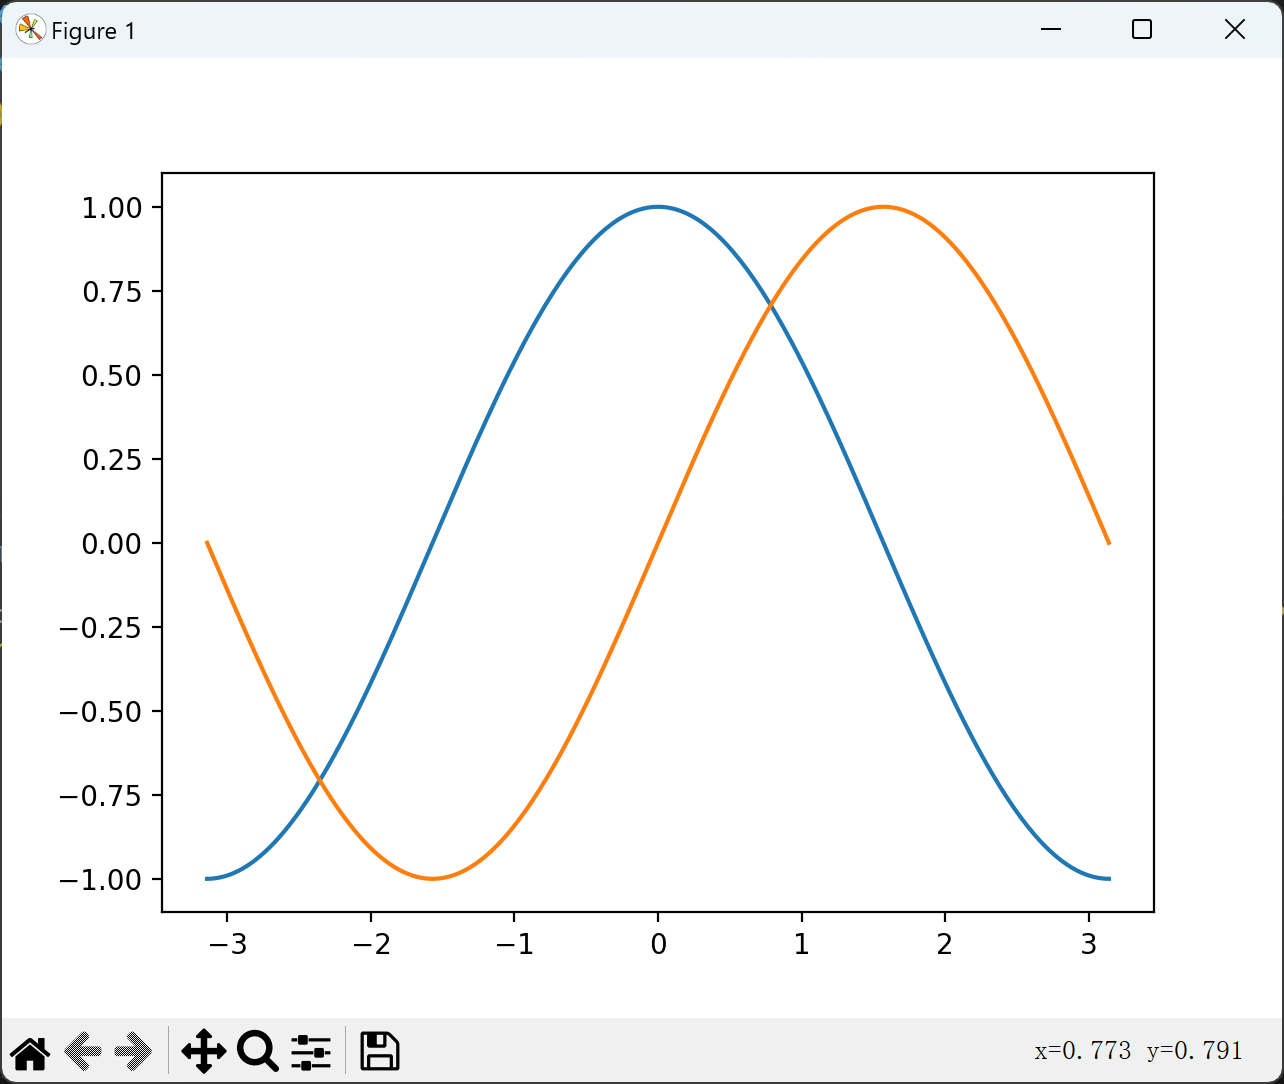Click the 0 x-axis tick label
The image size is (1284, 1084).
[x=658, y=945]
